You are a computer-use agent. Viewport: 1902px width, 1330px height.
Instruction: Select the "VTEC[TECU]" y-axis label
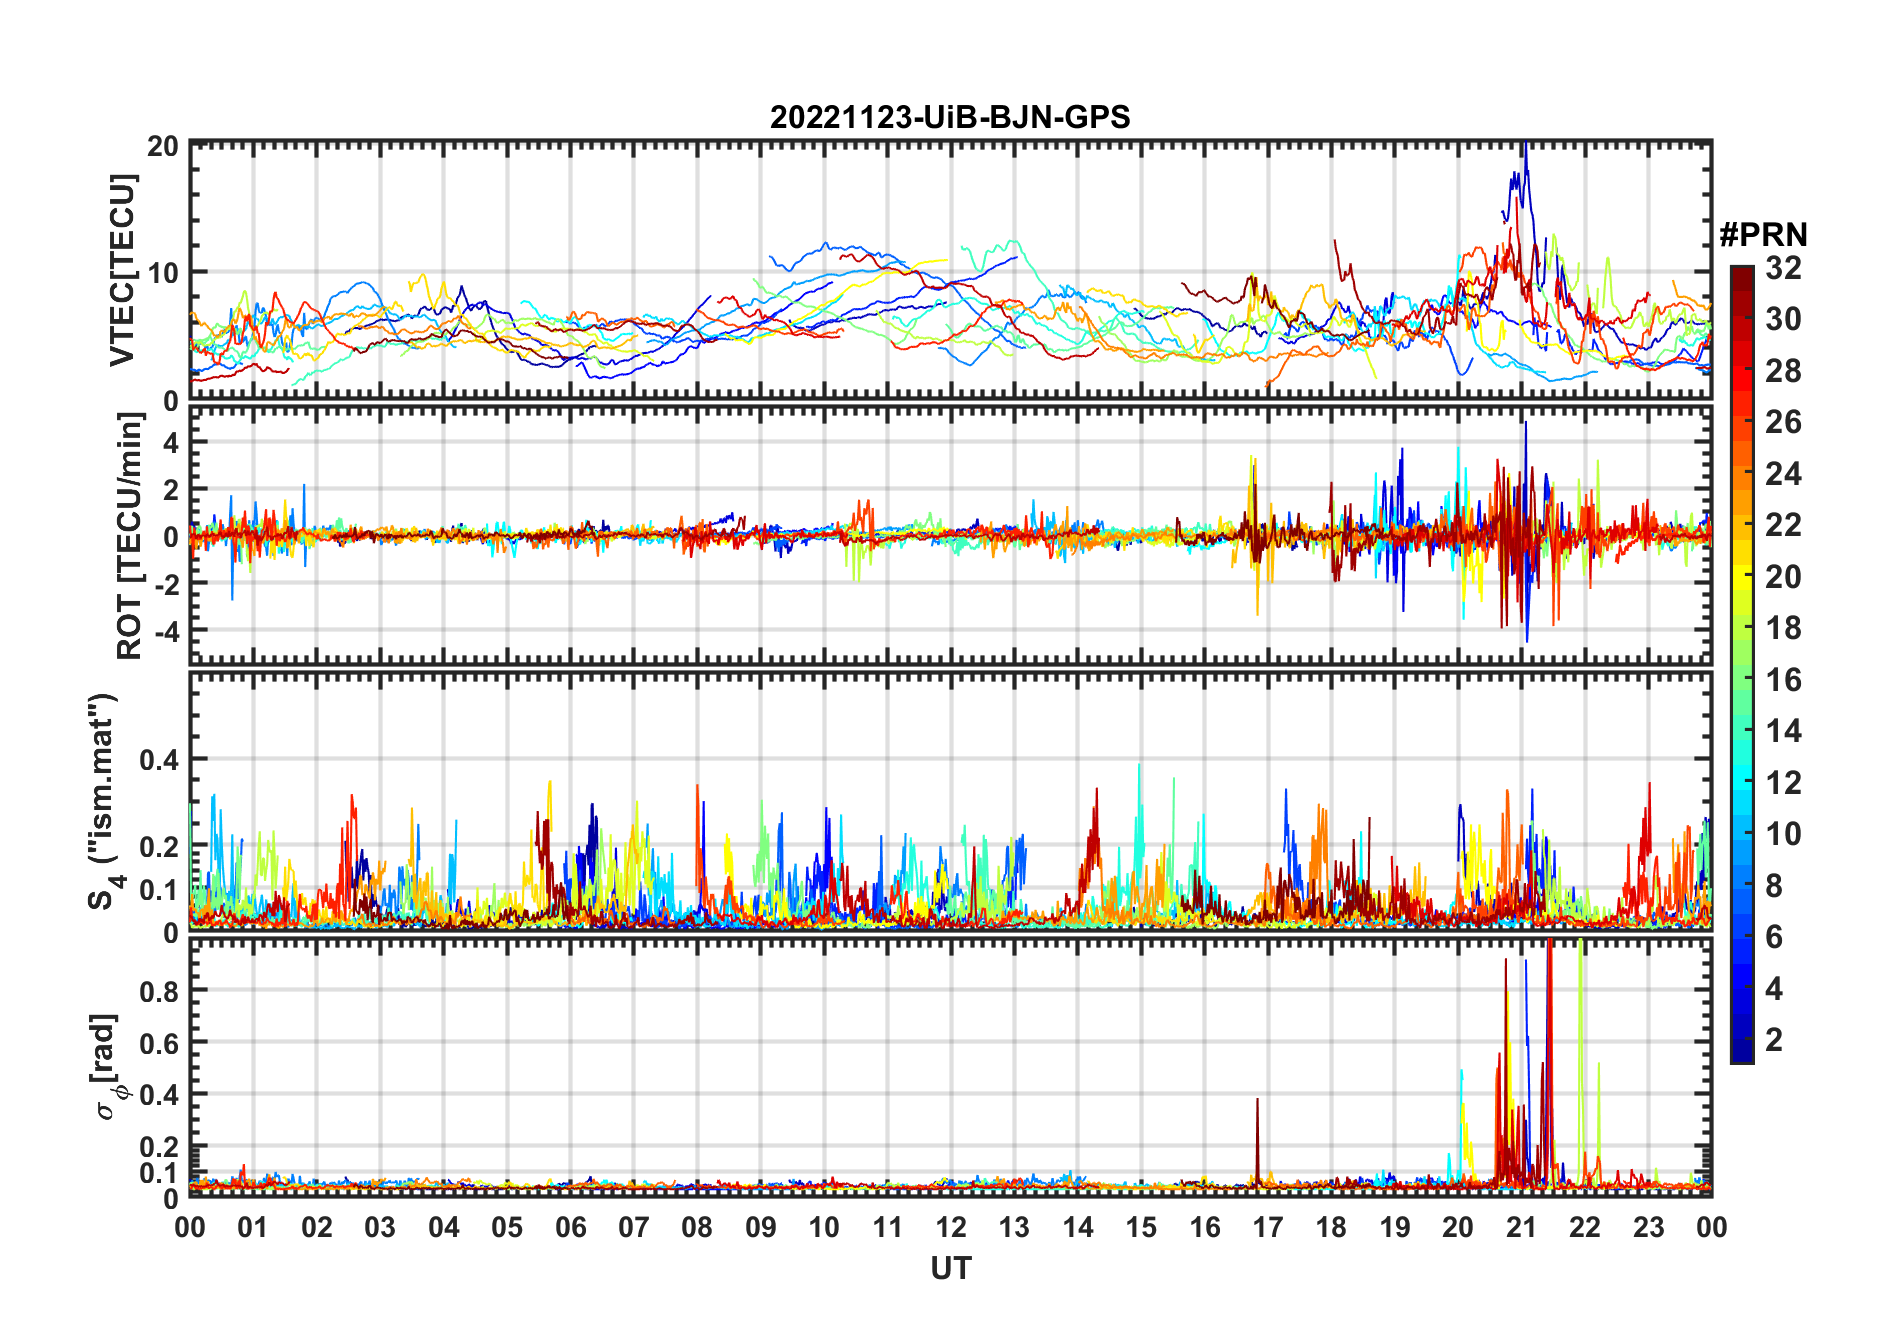[122, 270]
